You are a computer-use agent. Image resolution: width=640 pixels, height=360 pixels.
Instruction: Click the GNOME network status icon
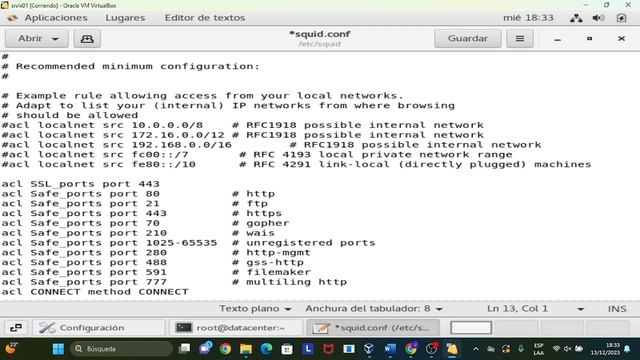pos(576,18)
